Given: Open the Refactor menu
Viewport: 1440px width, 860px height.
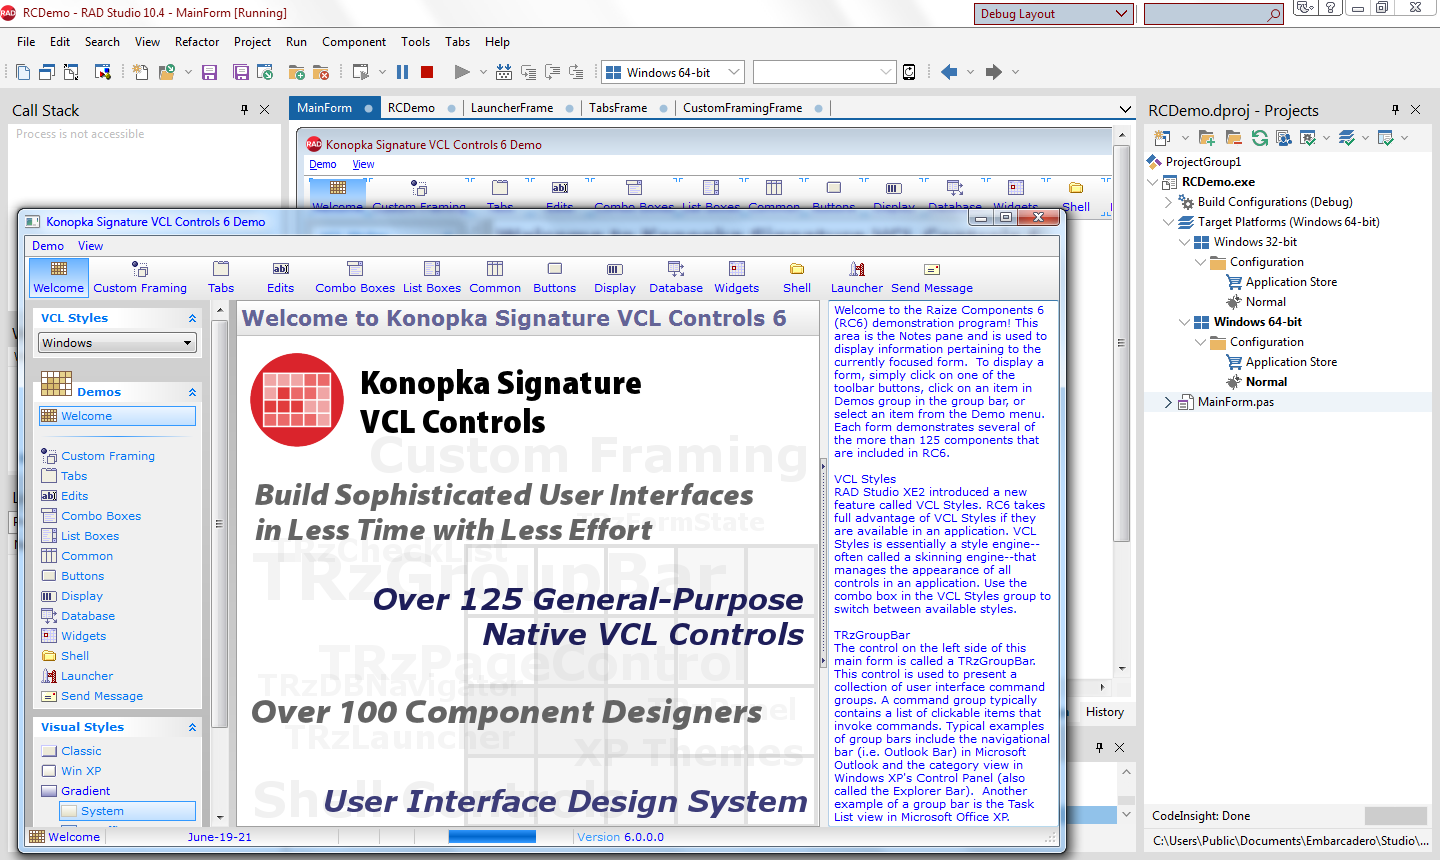Looking at the screenshot, I should (x=197, y=42).
